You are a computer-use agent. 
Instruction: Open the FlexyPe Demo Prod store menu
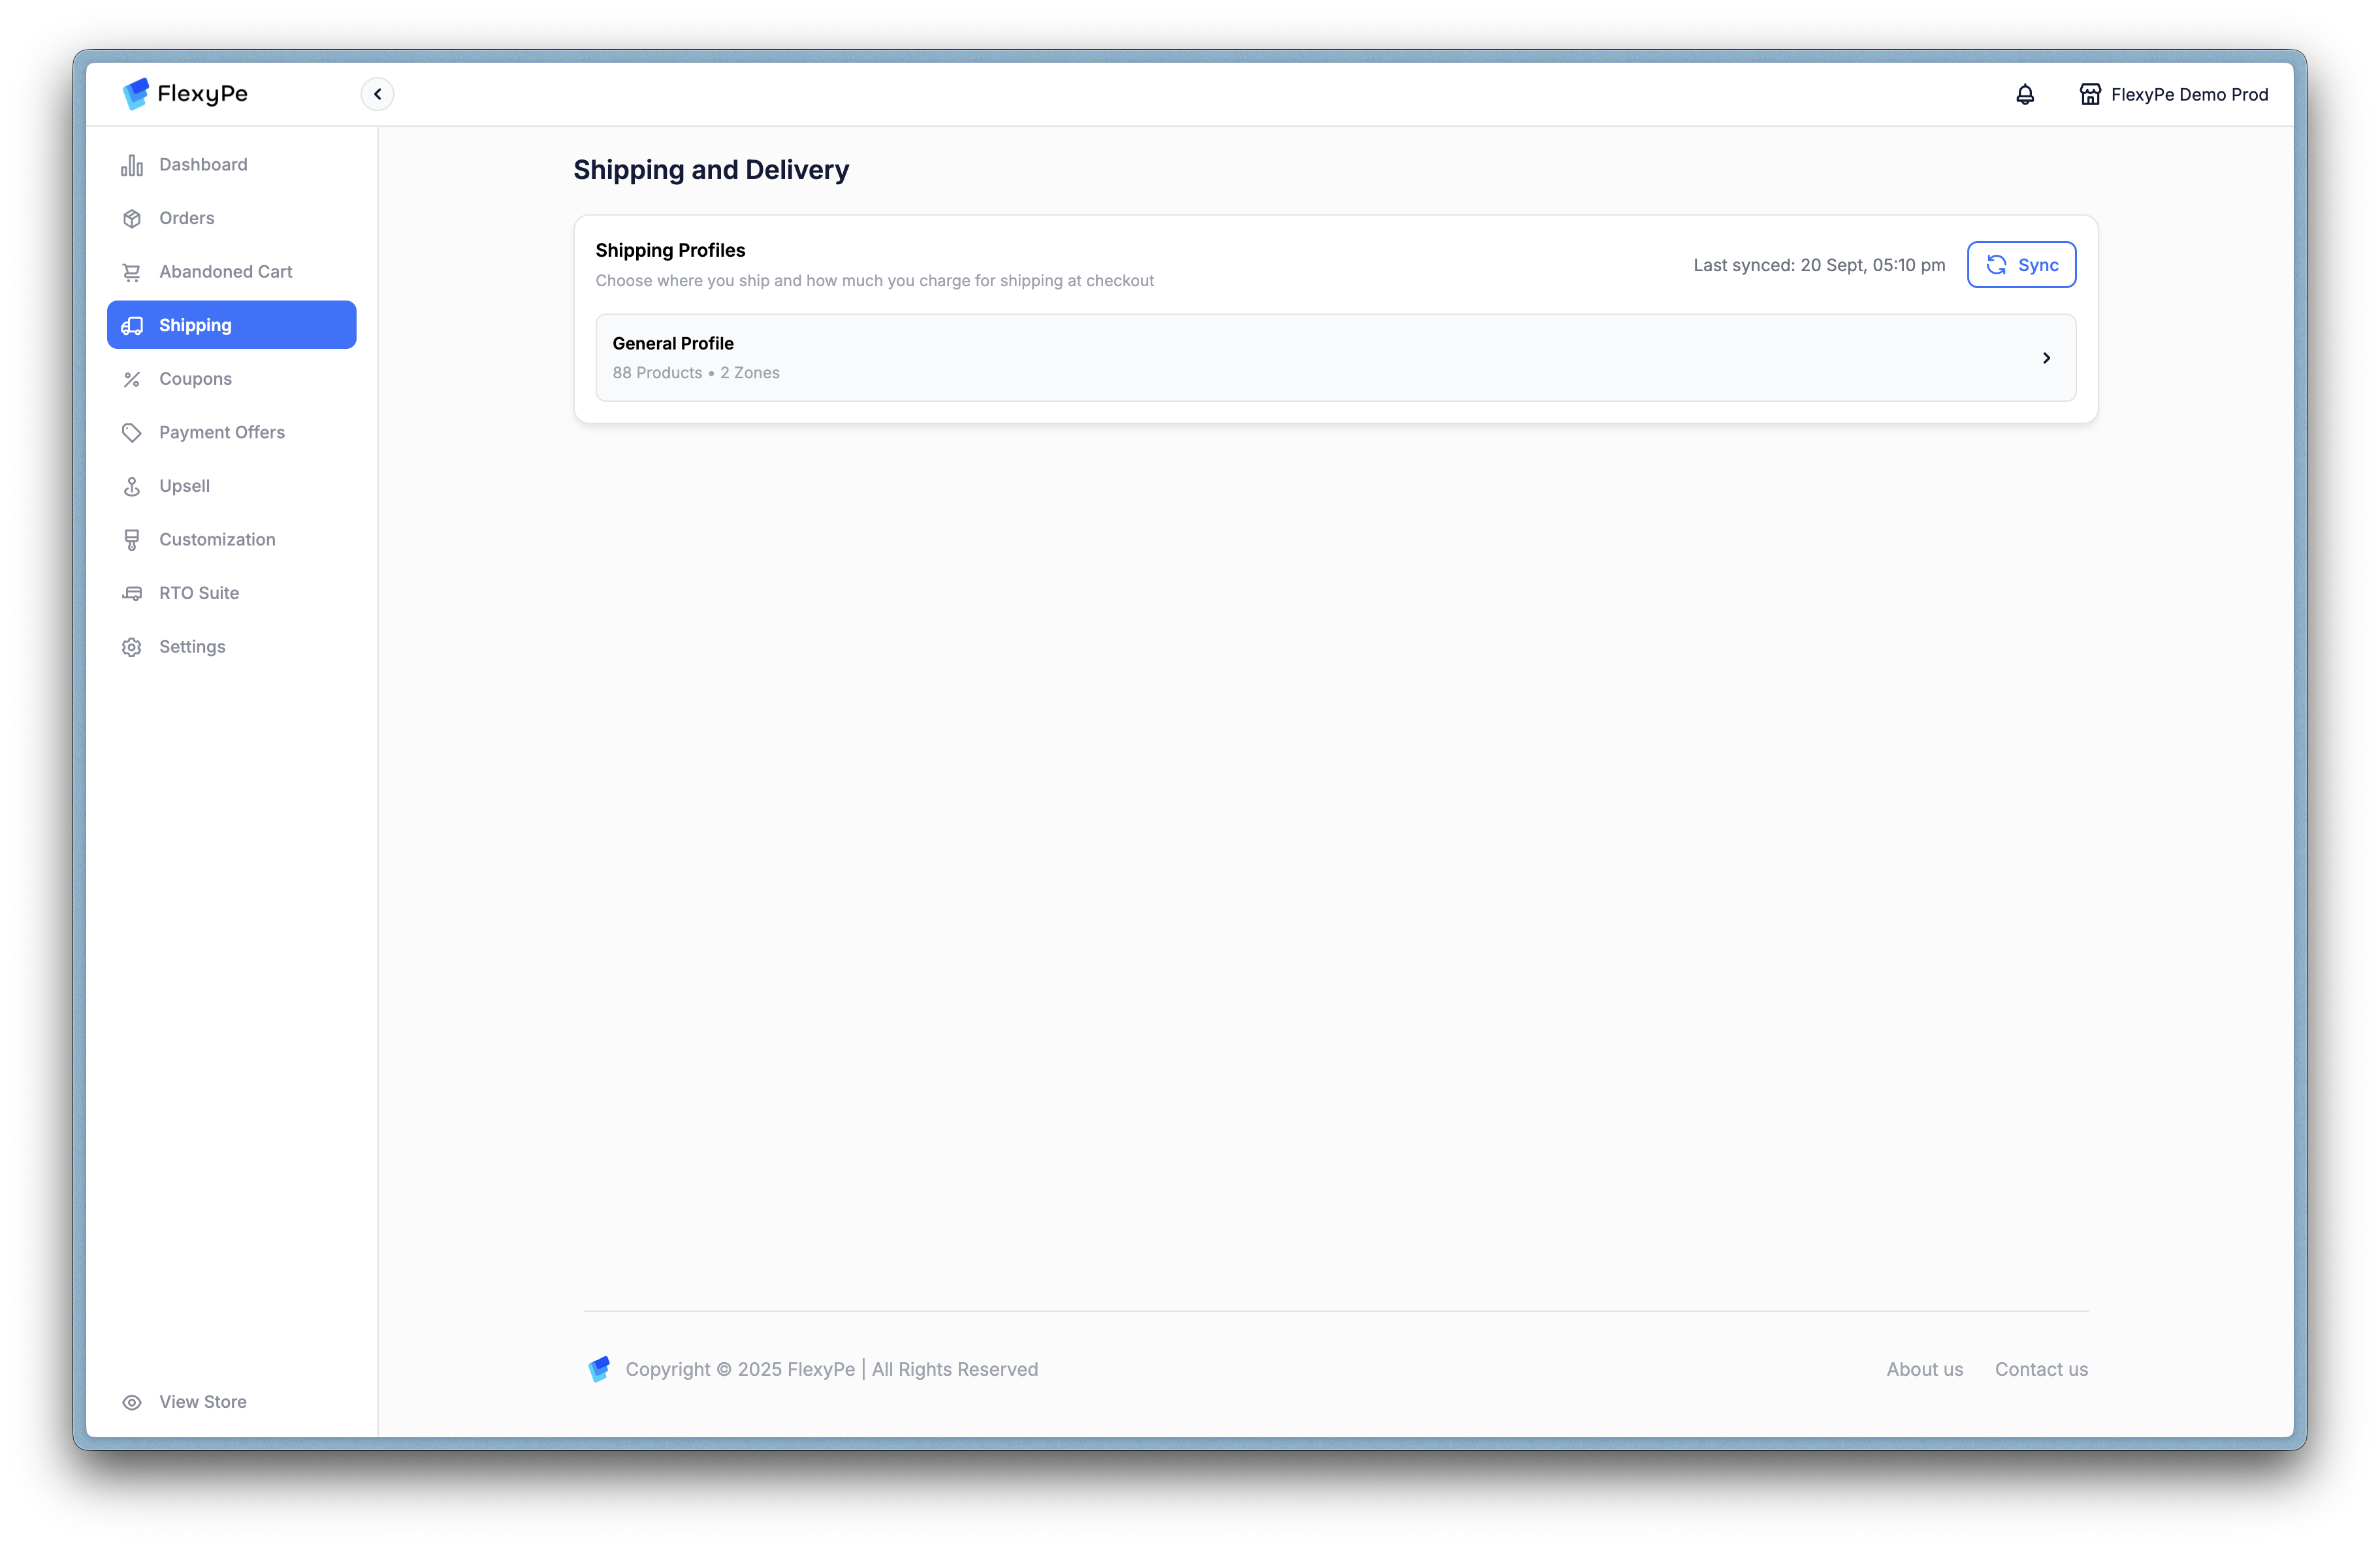click(x=2188, y=95)
